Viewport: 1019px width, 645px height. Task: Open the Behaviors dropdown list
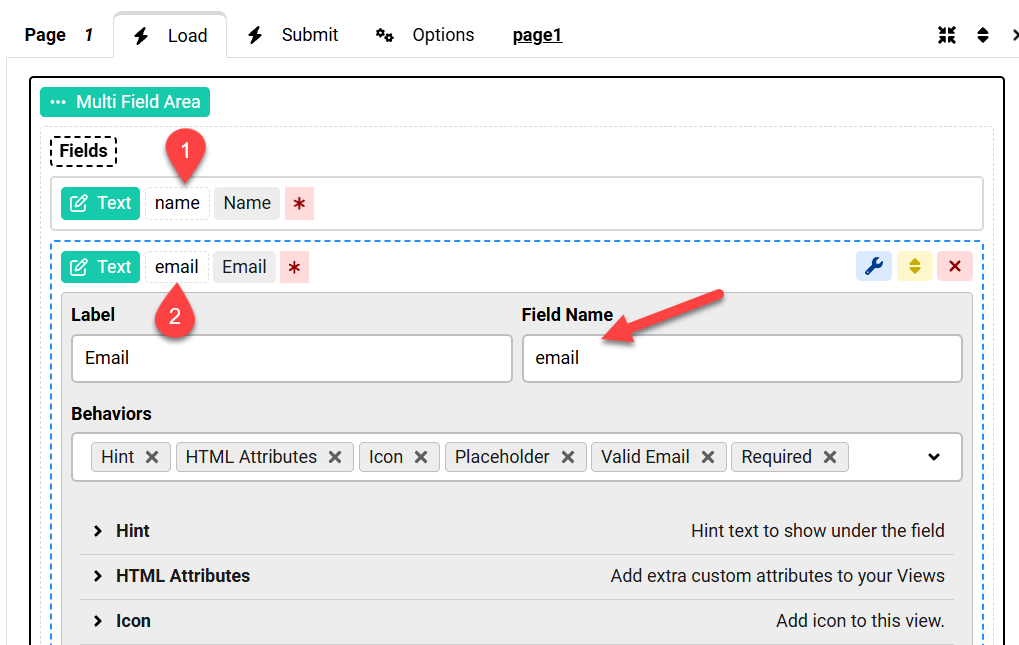click(933, 457)
